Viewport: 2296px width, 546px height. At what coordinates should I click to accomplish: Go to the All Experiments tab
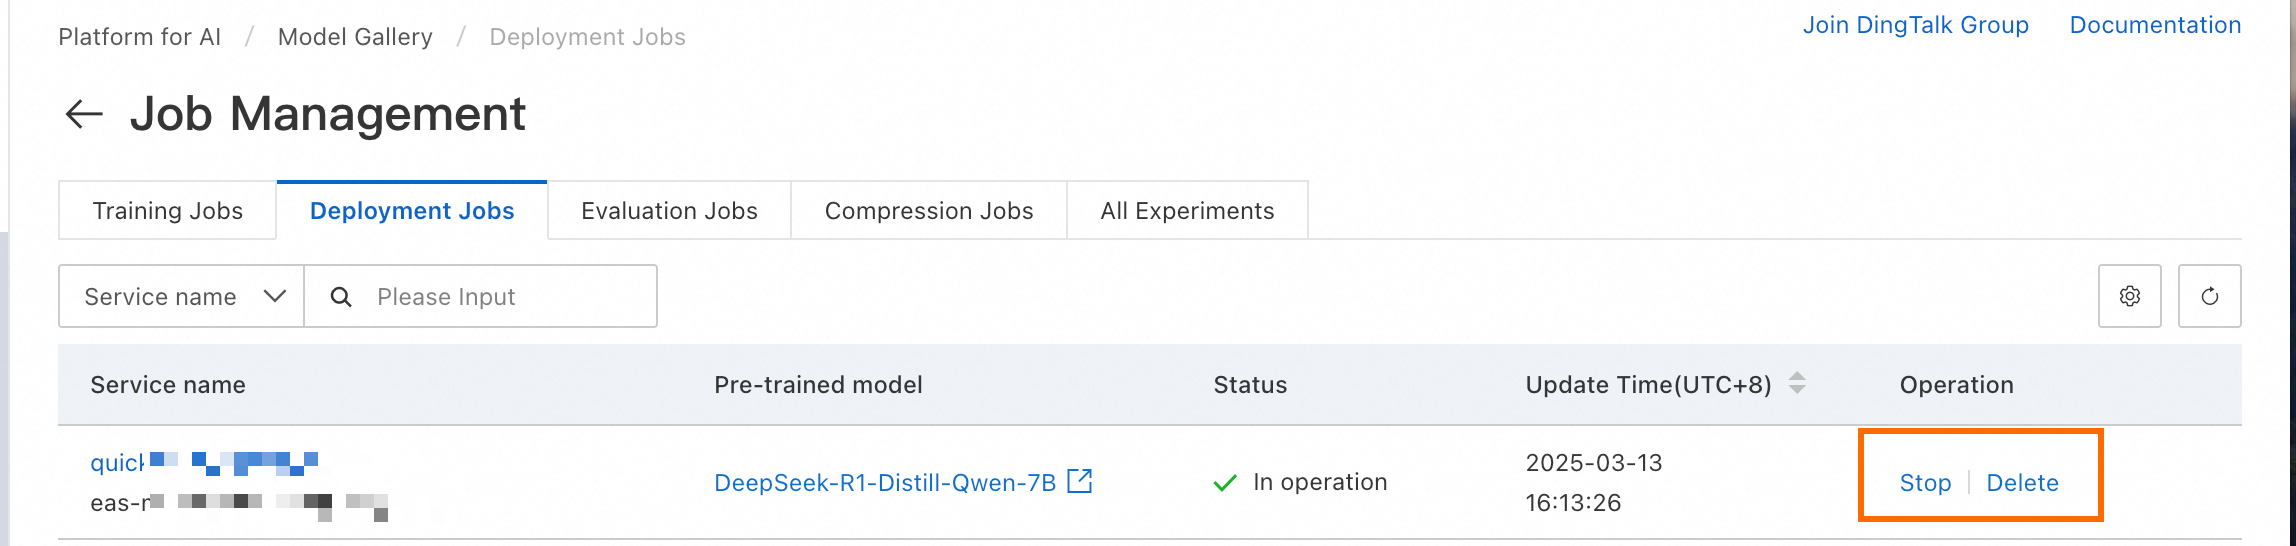pyautogui.click(x=1187, y=211)
